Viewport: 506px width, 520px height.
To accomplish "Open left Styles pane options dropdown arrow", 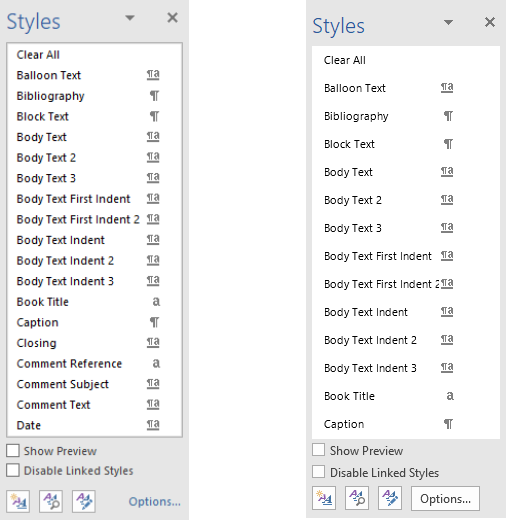I will pos(130,17).
